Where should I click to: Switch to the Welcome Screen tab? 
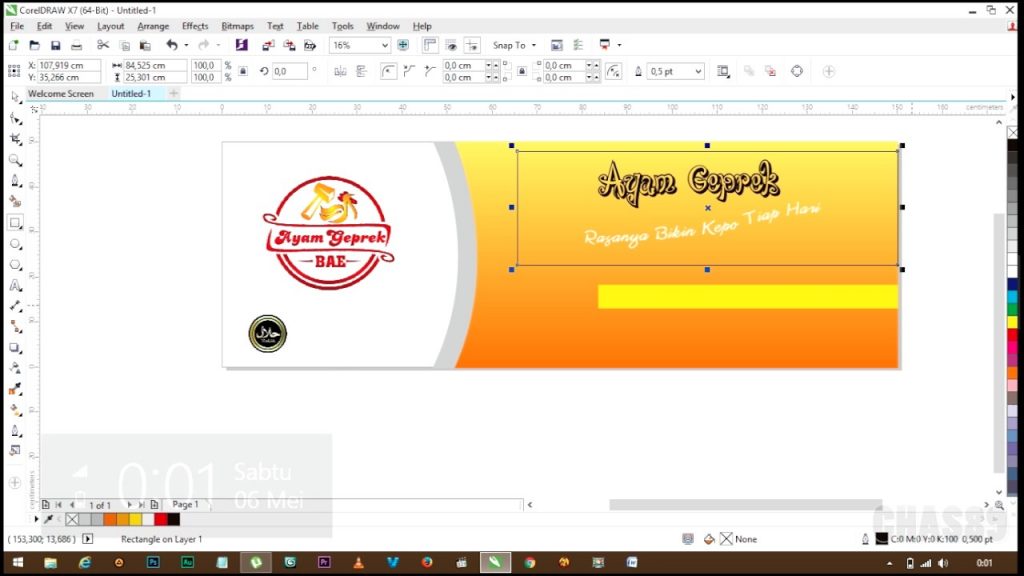click(61, 93)
